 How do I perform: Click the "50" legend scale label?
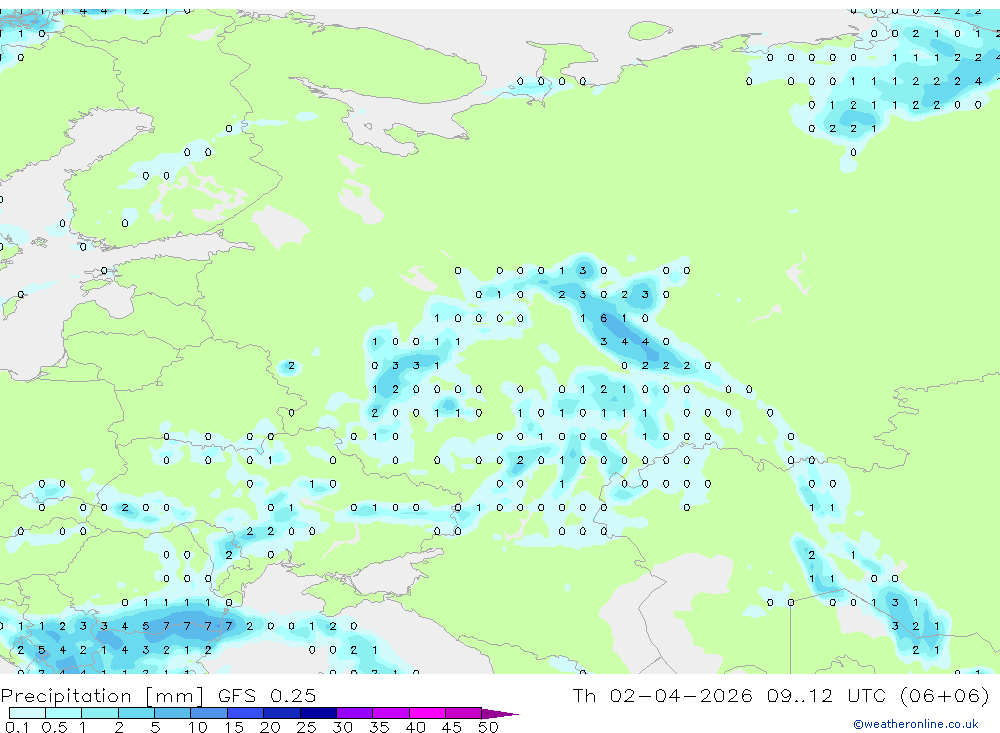pos(488,727)
